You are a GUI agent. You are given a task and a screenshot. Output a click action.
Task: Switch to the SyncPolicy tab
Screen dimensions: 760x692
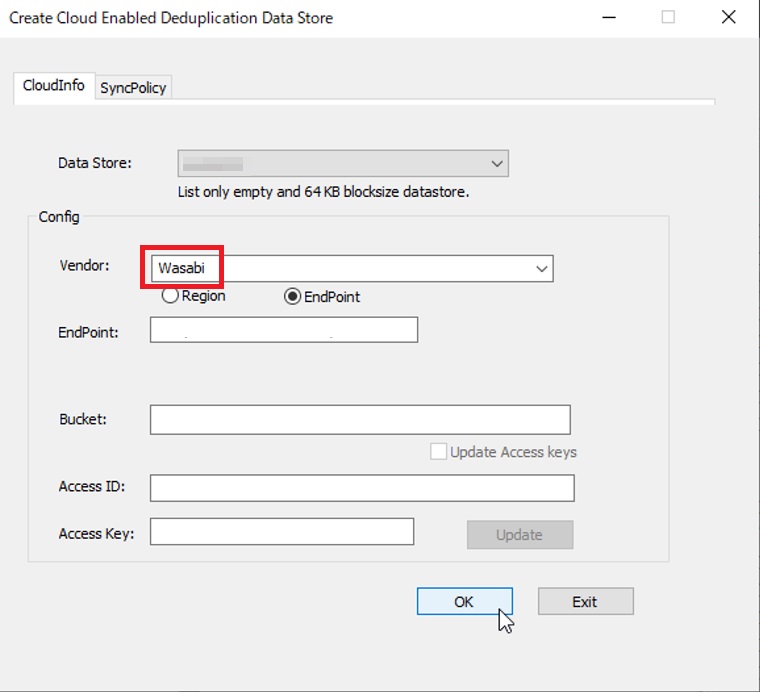(x=134, y=88)
